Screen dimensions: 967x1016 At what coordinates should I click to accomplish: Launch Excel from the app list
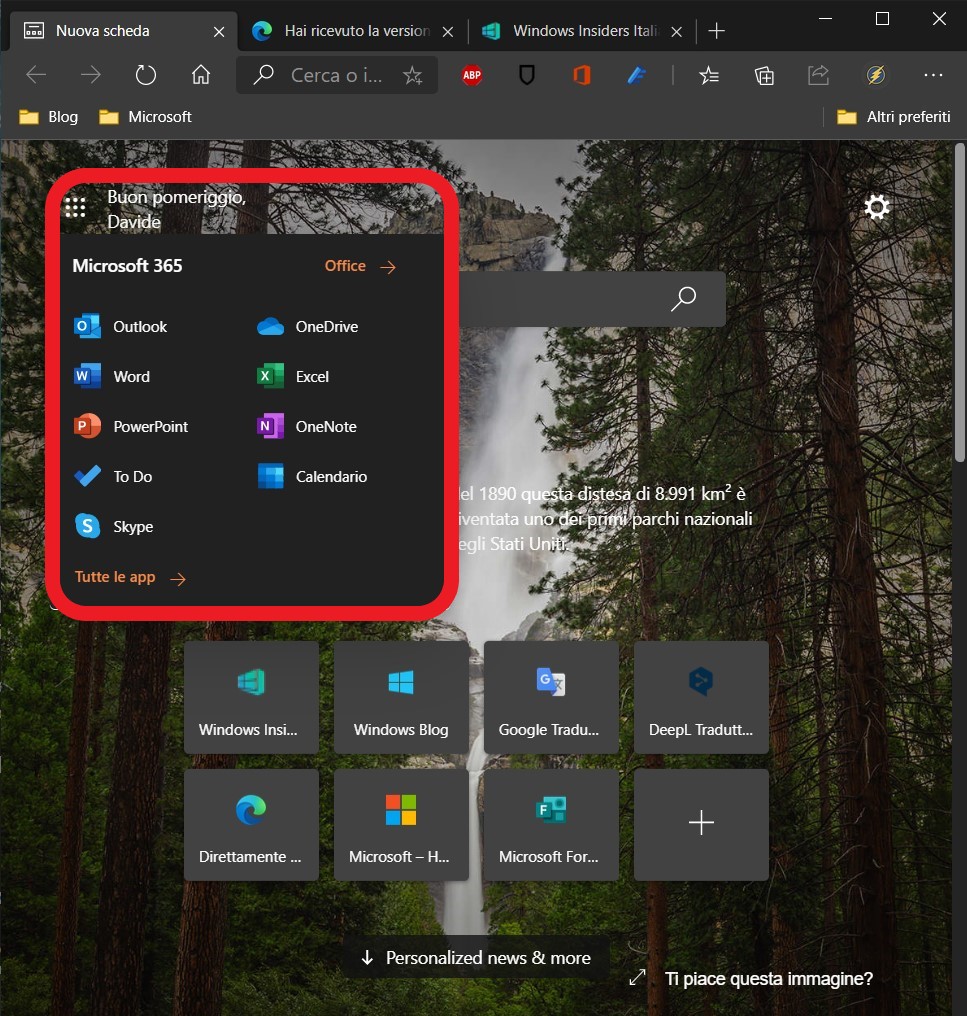point(293,376)
